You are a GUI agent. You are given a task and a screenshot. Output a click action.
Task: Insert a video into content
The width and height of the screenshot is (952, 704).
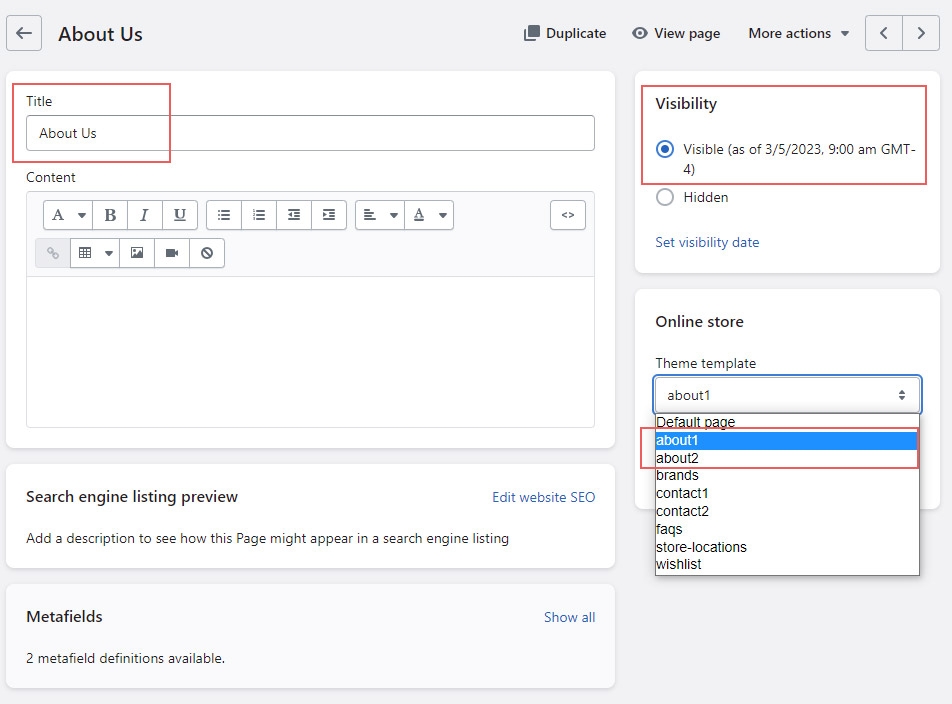click(171, 253)
